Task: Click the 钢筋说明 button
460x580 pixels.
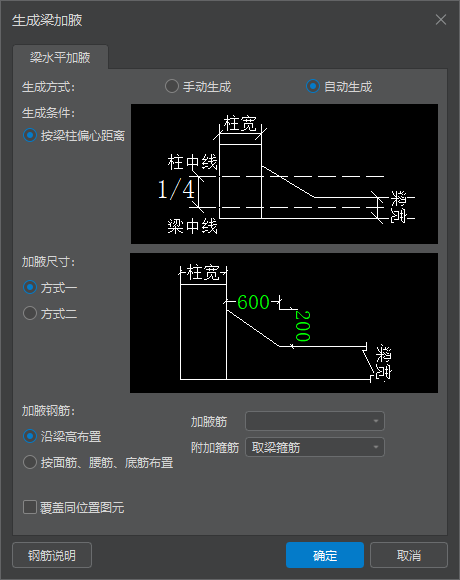Action: point(52,555)
